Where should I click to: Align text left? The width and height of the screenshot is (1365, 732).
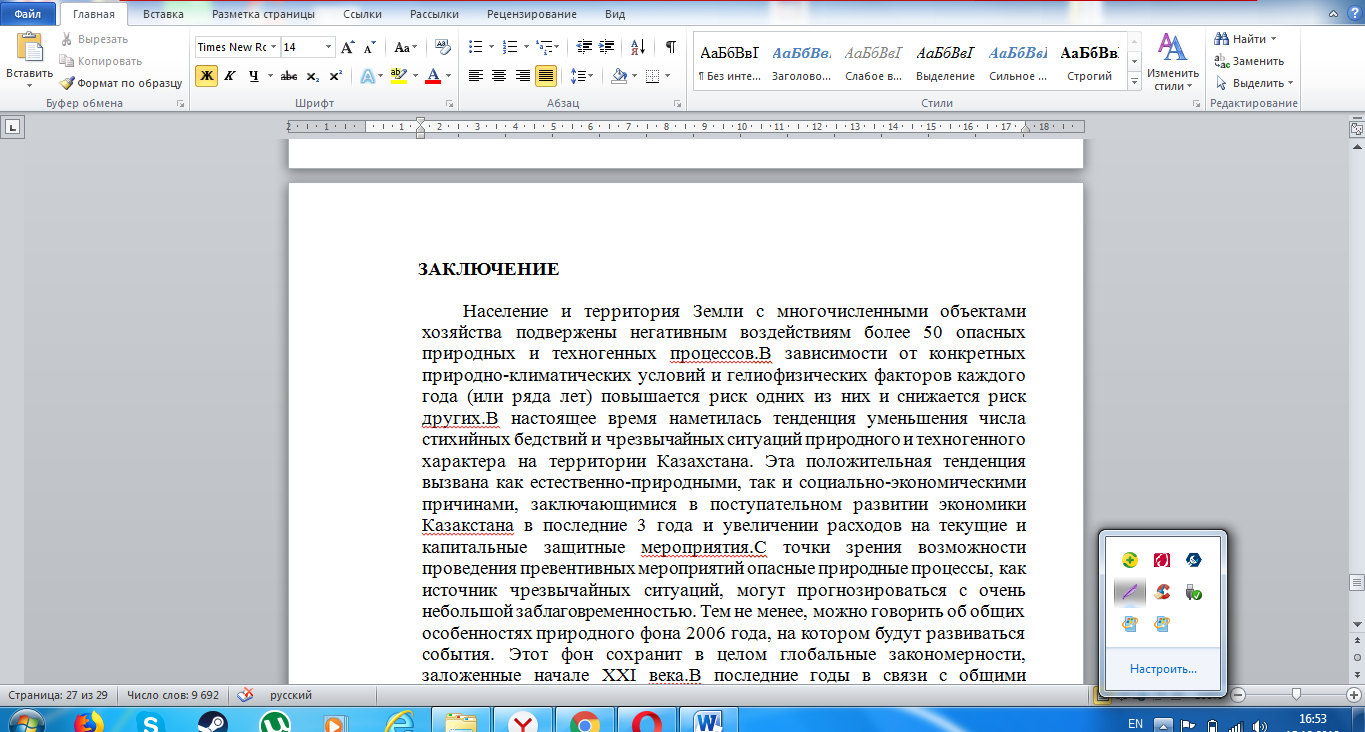pyautogui.click(x=476, y=76)
